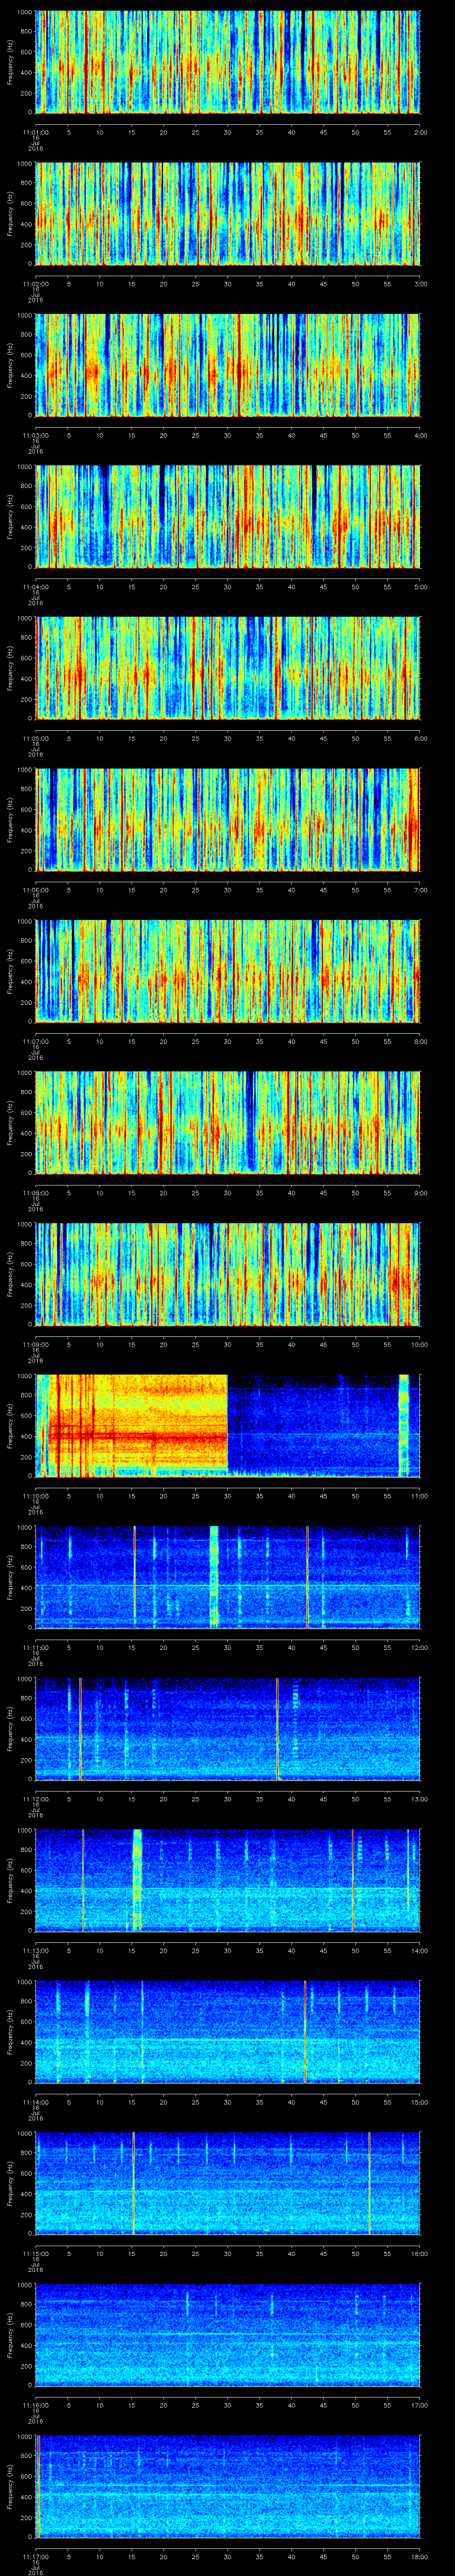Click the 11:15:00 spectrogram panel
Image resolution: width=455 pixels, height=2576 pixels.
click(x=228, y=2183)
